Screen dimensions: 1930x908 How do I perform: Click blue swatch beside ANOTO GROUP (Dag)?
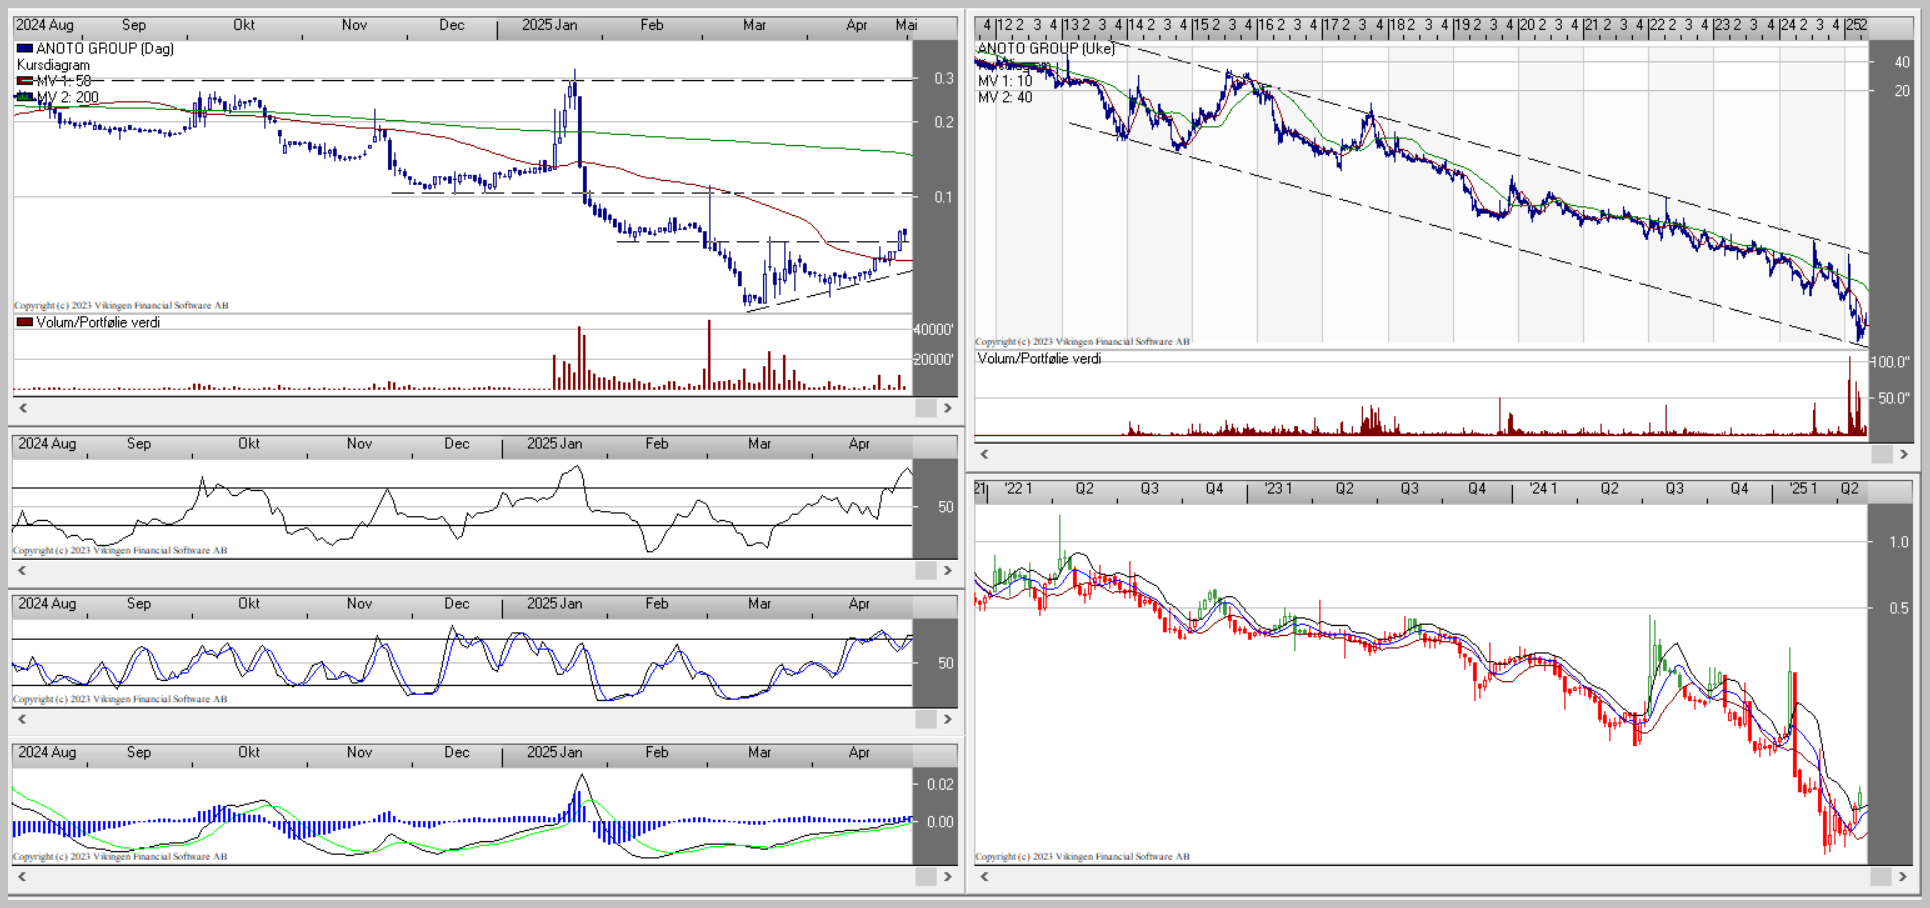click(25, 48)
